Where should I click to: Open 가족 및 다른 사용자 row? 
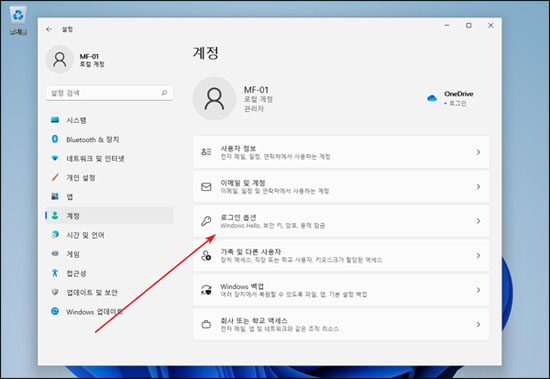pyautogui.click(x=341, y=255)
